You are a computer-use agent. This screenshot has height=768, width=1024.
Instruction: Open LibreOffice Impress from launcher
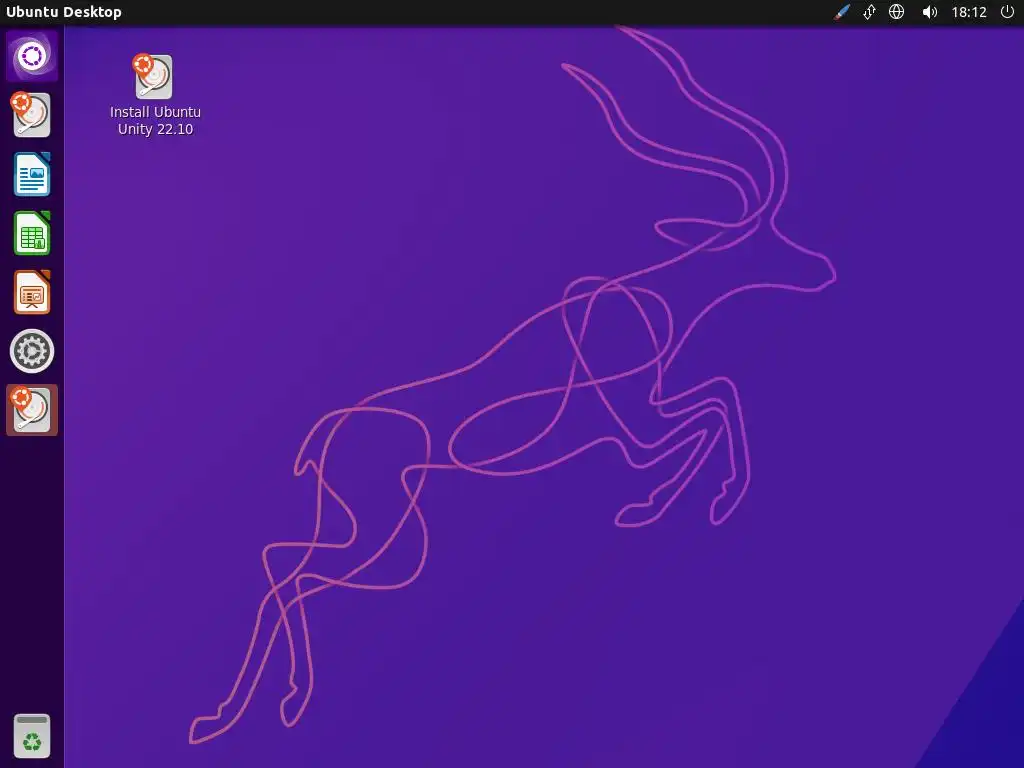32,292
